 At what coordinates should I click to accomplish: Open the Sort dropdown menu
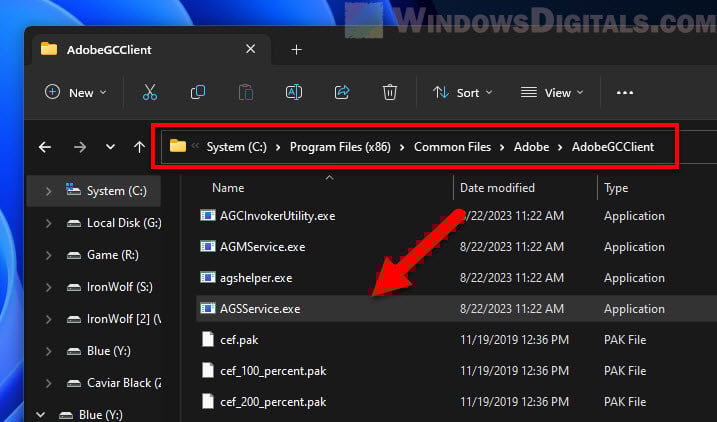(x=463, y=93)
